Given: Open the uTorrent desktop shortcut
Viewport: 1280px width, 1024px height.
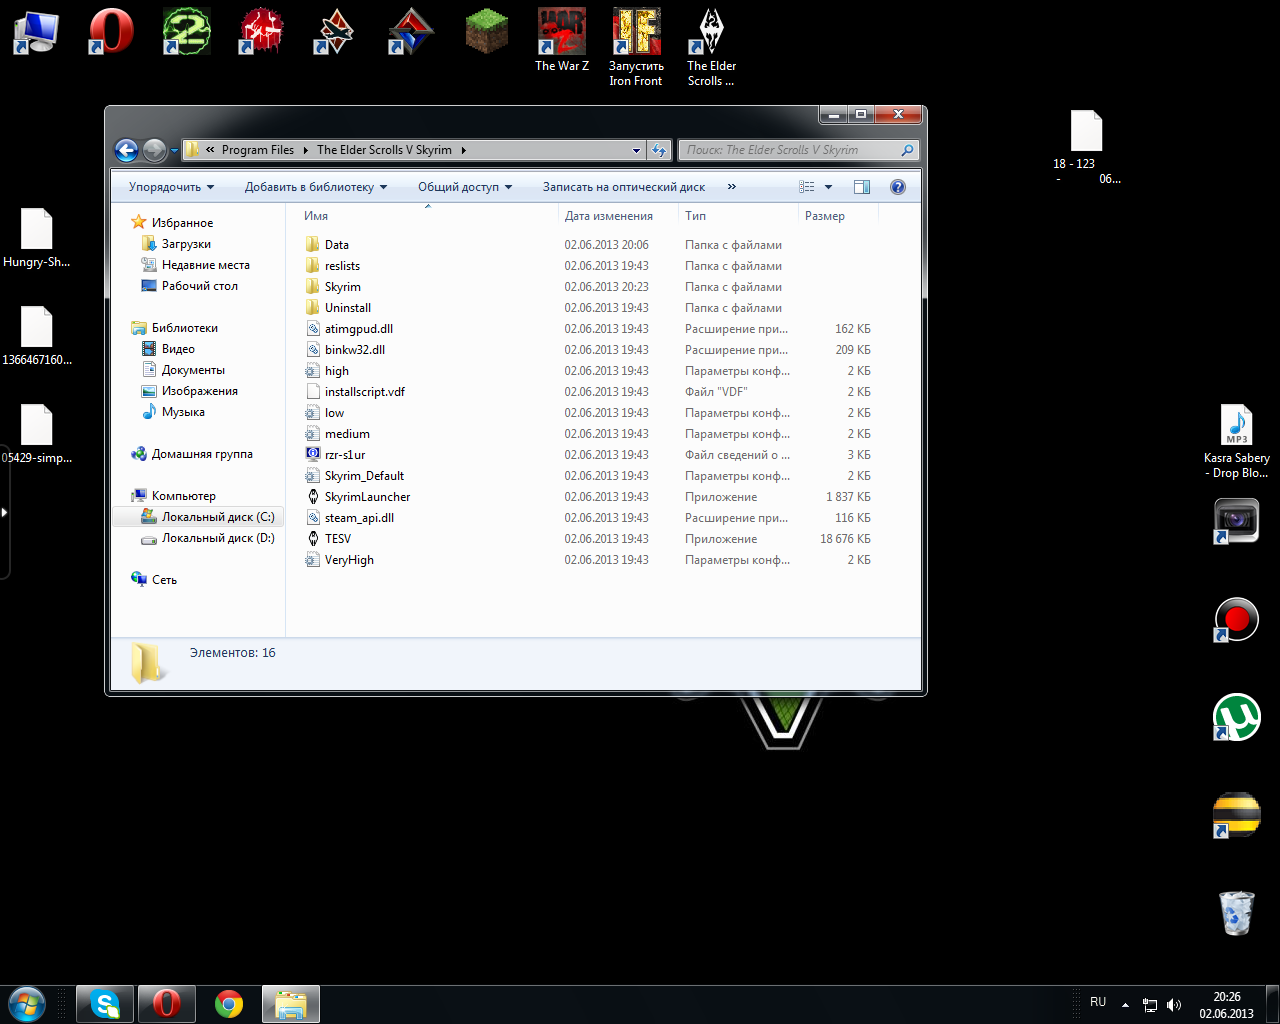Looking at the screenshot, I should [1237, 717].
